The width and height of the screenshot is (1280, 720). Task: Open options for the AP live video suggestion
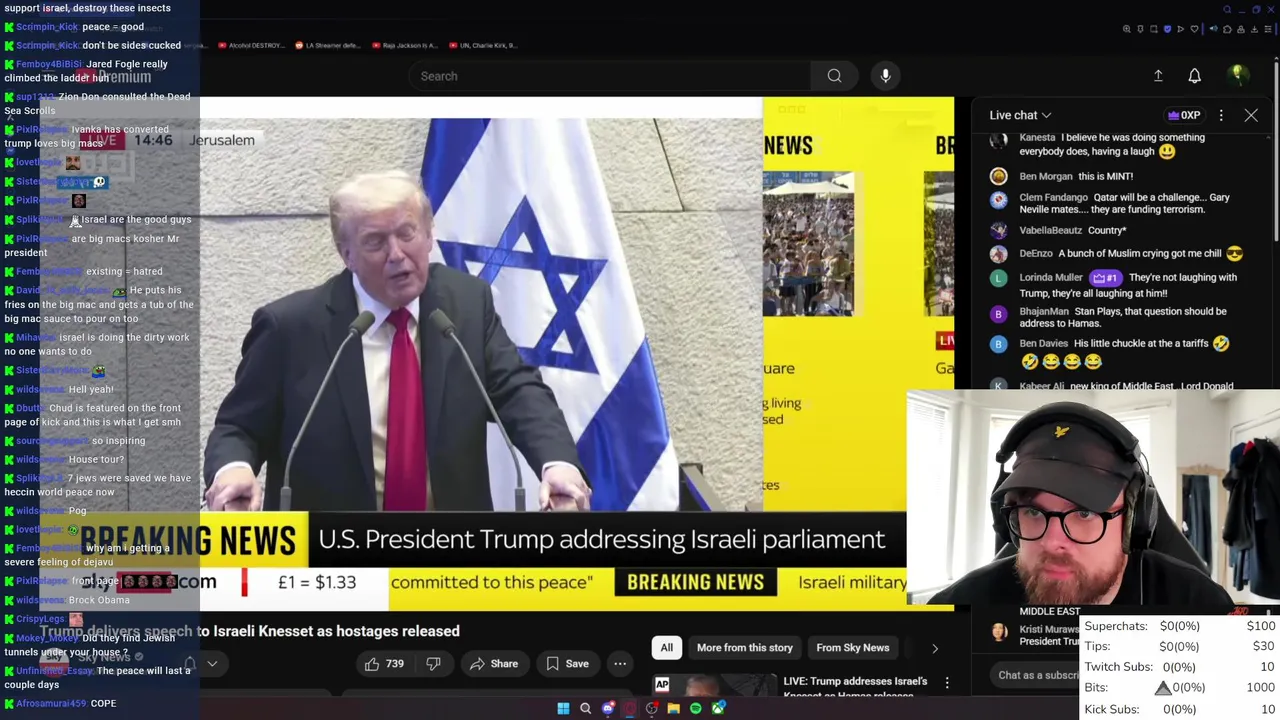(947, 683)
